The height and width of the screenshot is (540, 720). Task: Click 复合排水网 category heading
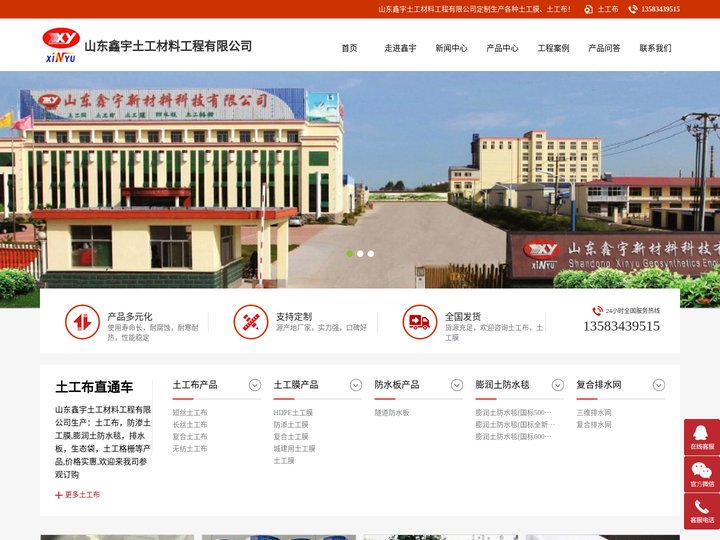tap(599, 384)
